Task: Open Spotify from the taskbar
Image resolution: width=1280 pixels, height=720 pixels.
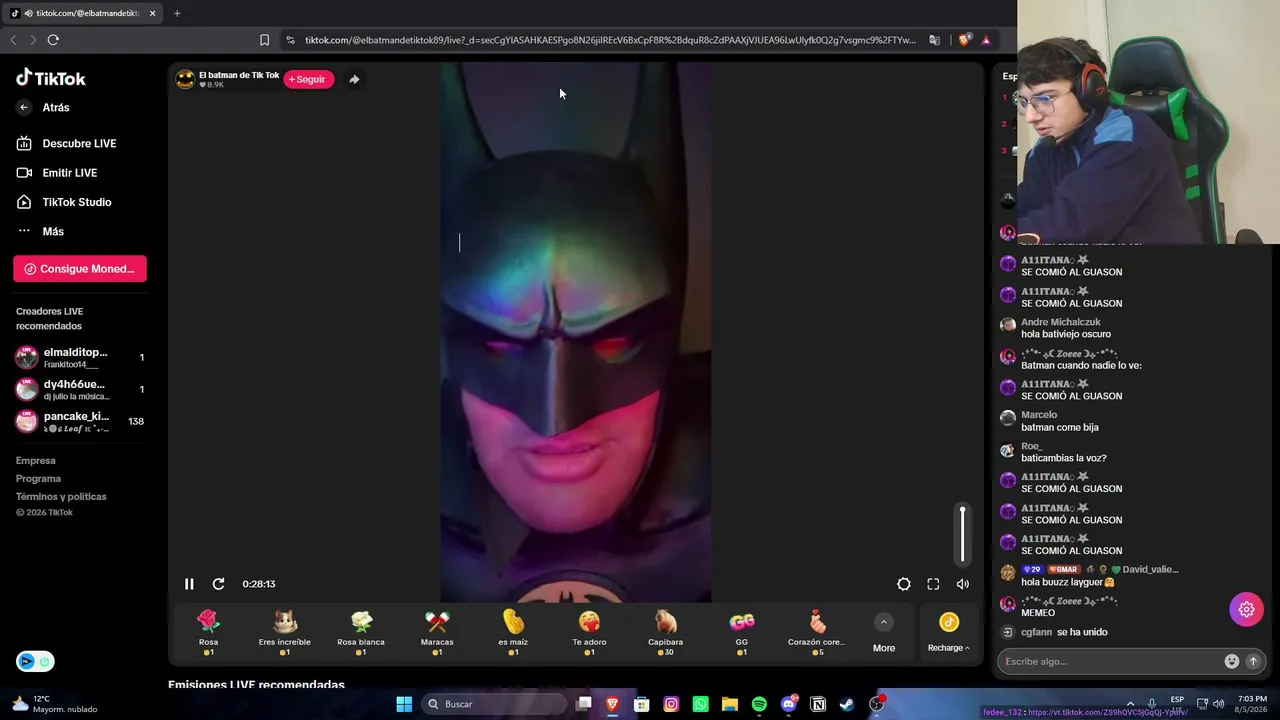Action: tap(759, 704)
